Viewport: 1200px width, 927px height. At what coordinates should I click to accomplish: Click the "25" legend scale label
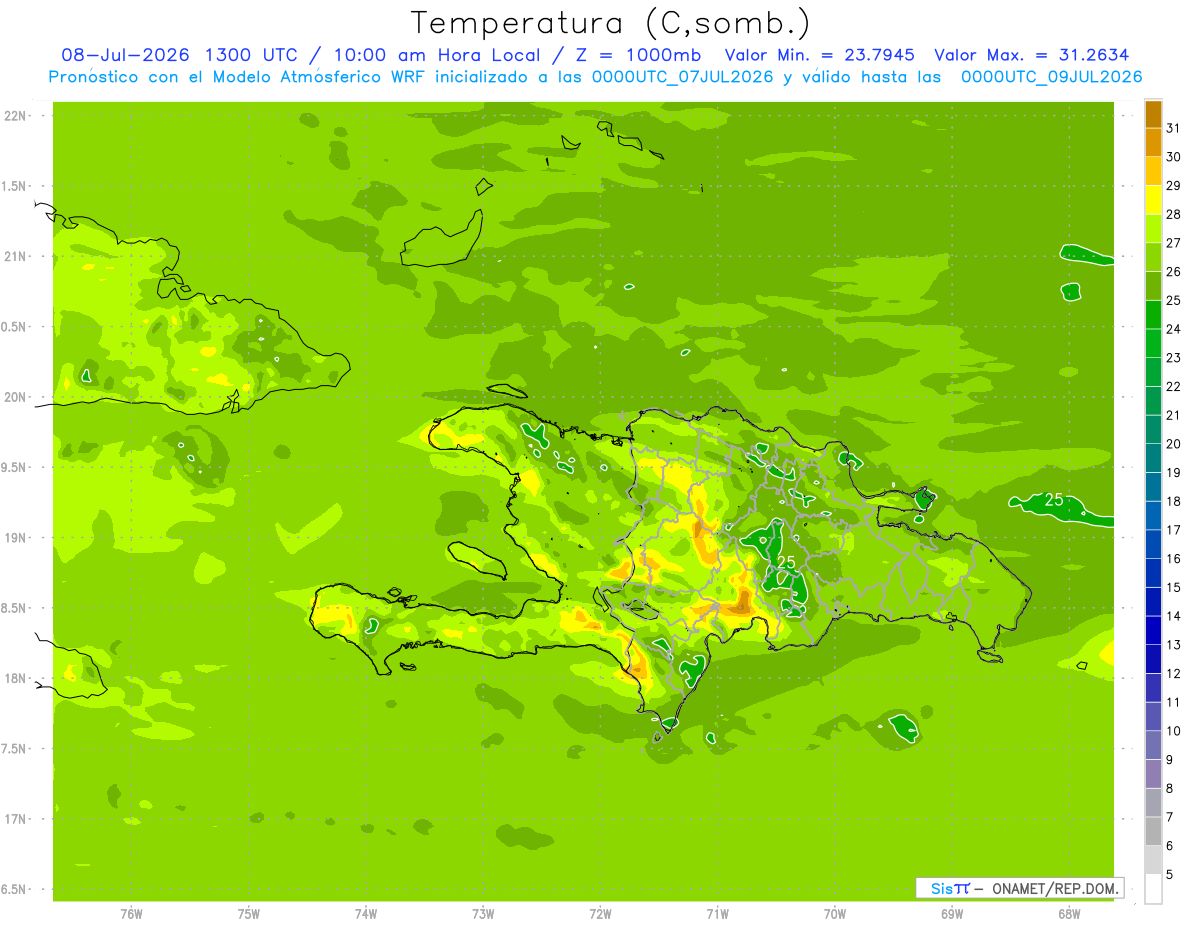click(1174, 301)
